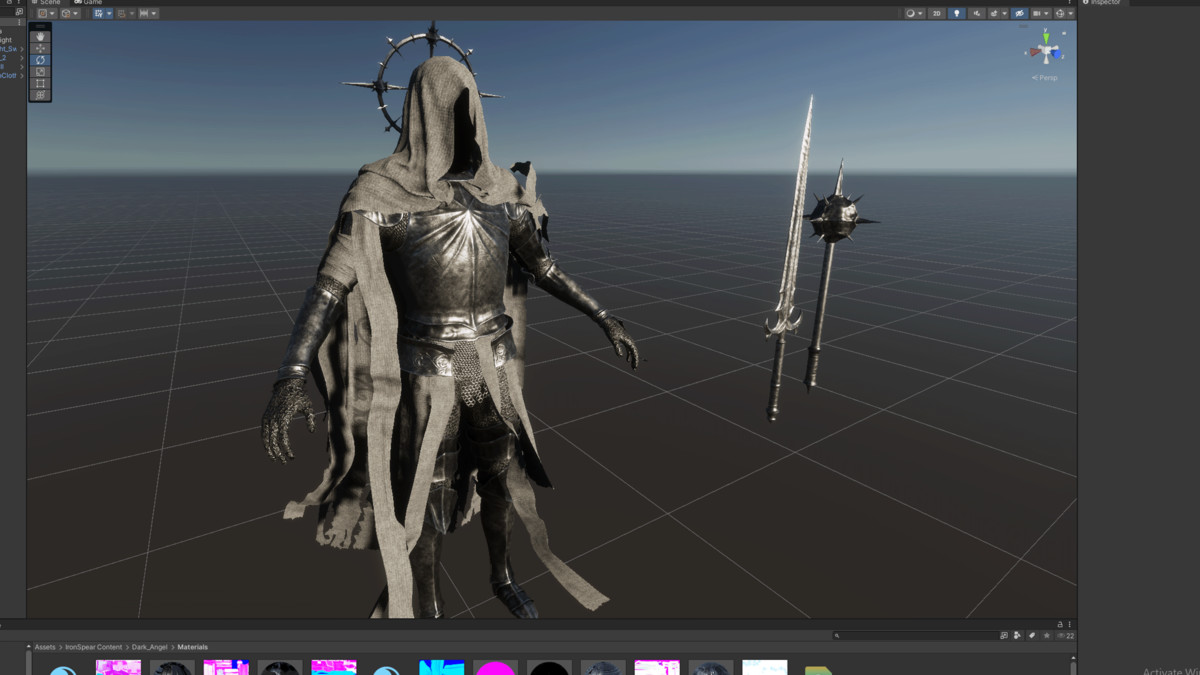This screenshot has width=1200, height=675.
Task: Open the scene effects dropdown arrow
Action: click(1005, 13)
